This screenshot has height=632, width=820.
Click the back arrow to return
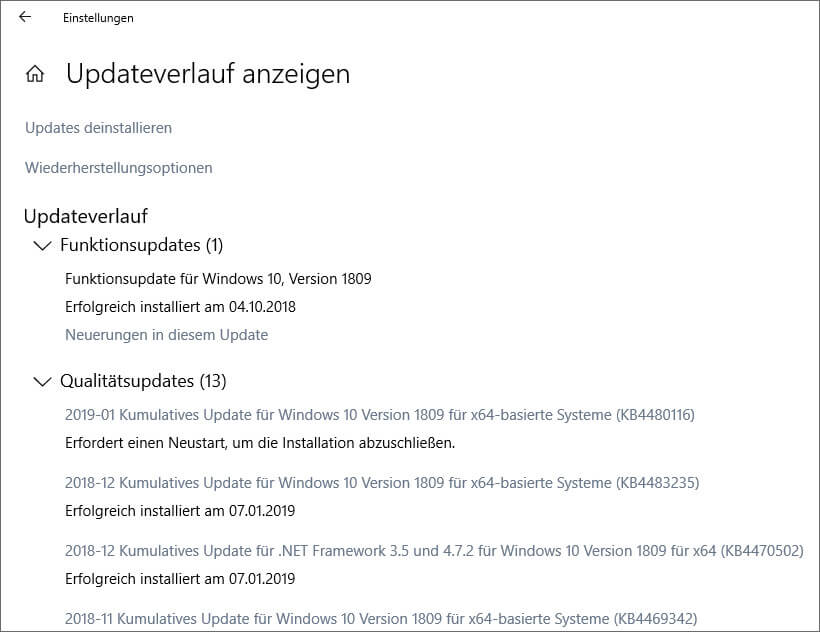(x=26, y=17)
